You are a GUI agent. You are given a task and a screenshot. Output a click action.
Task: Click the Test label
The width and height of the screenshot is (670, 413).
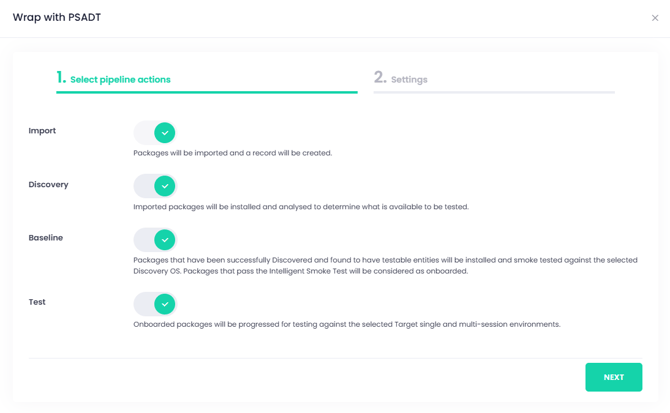click(37, 302)
